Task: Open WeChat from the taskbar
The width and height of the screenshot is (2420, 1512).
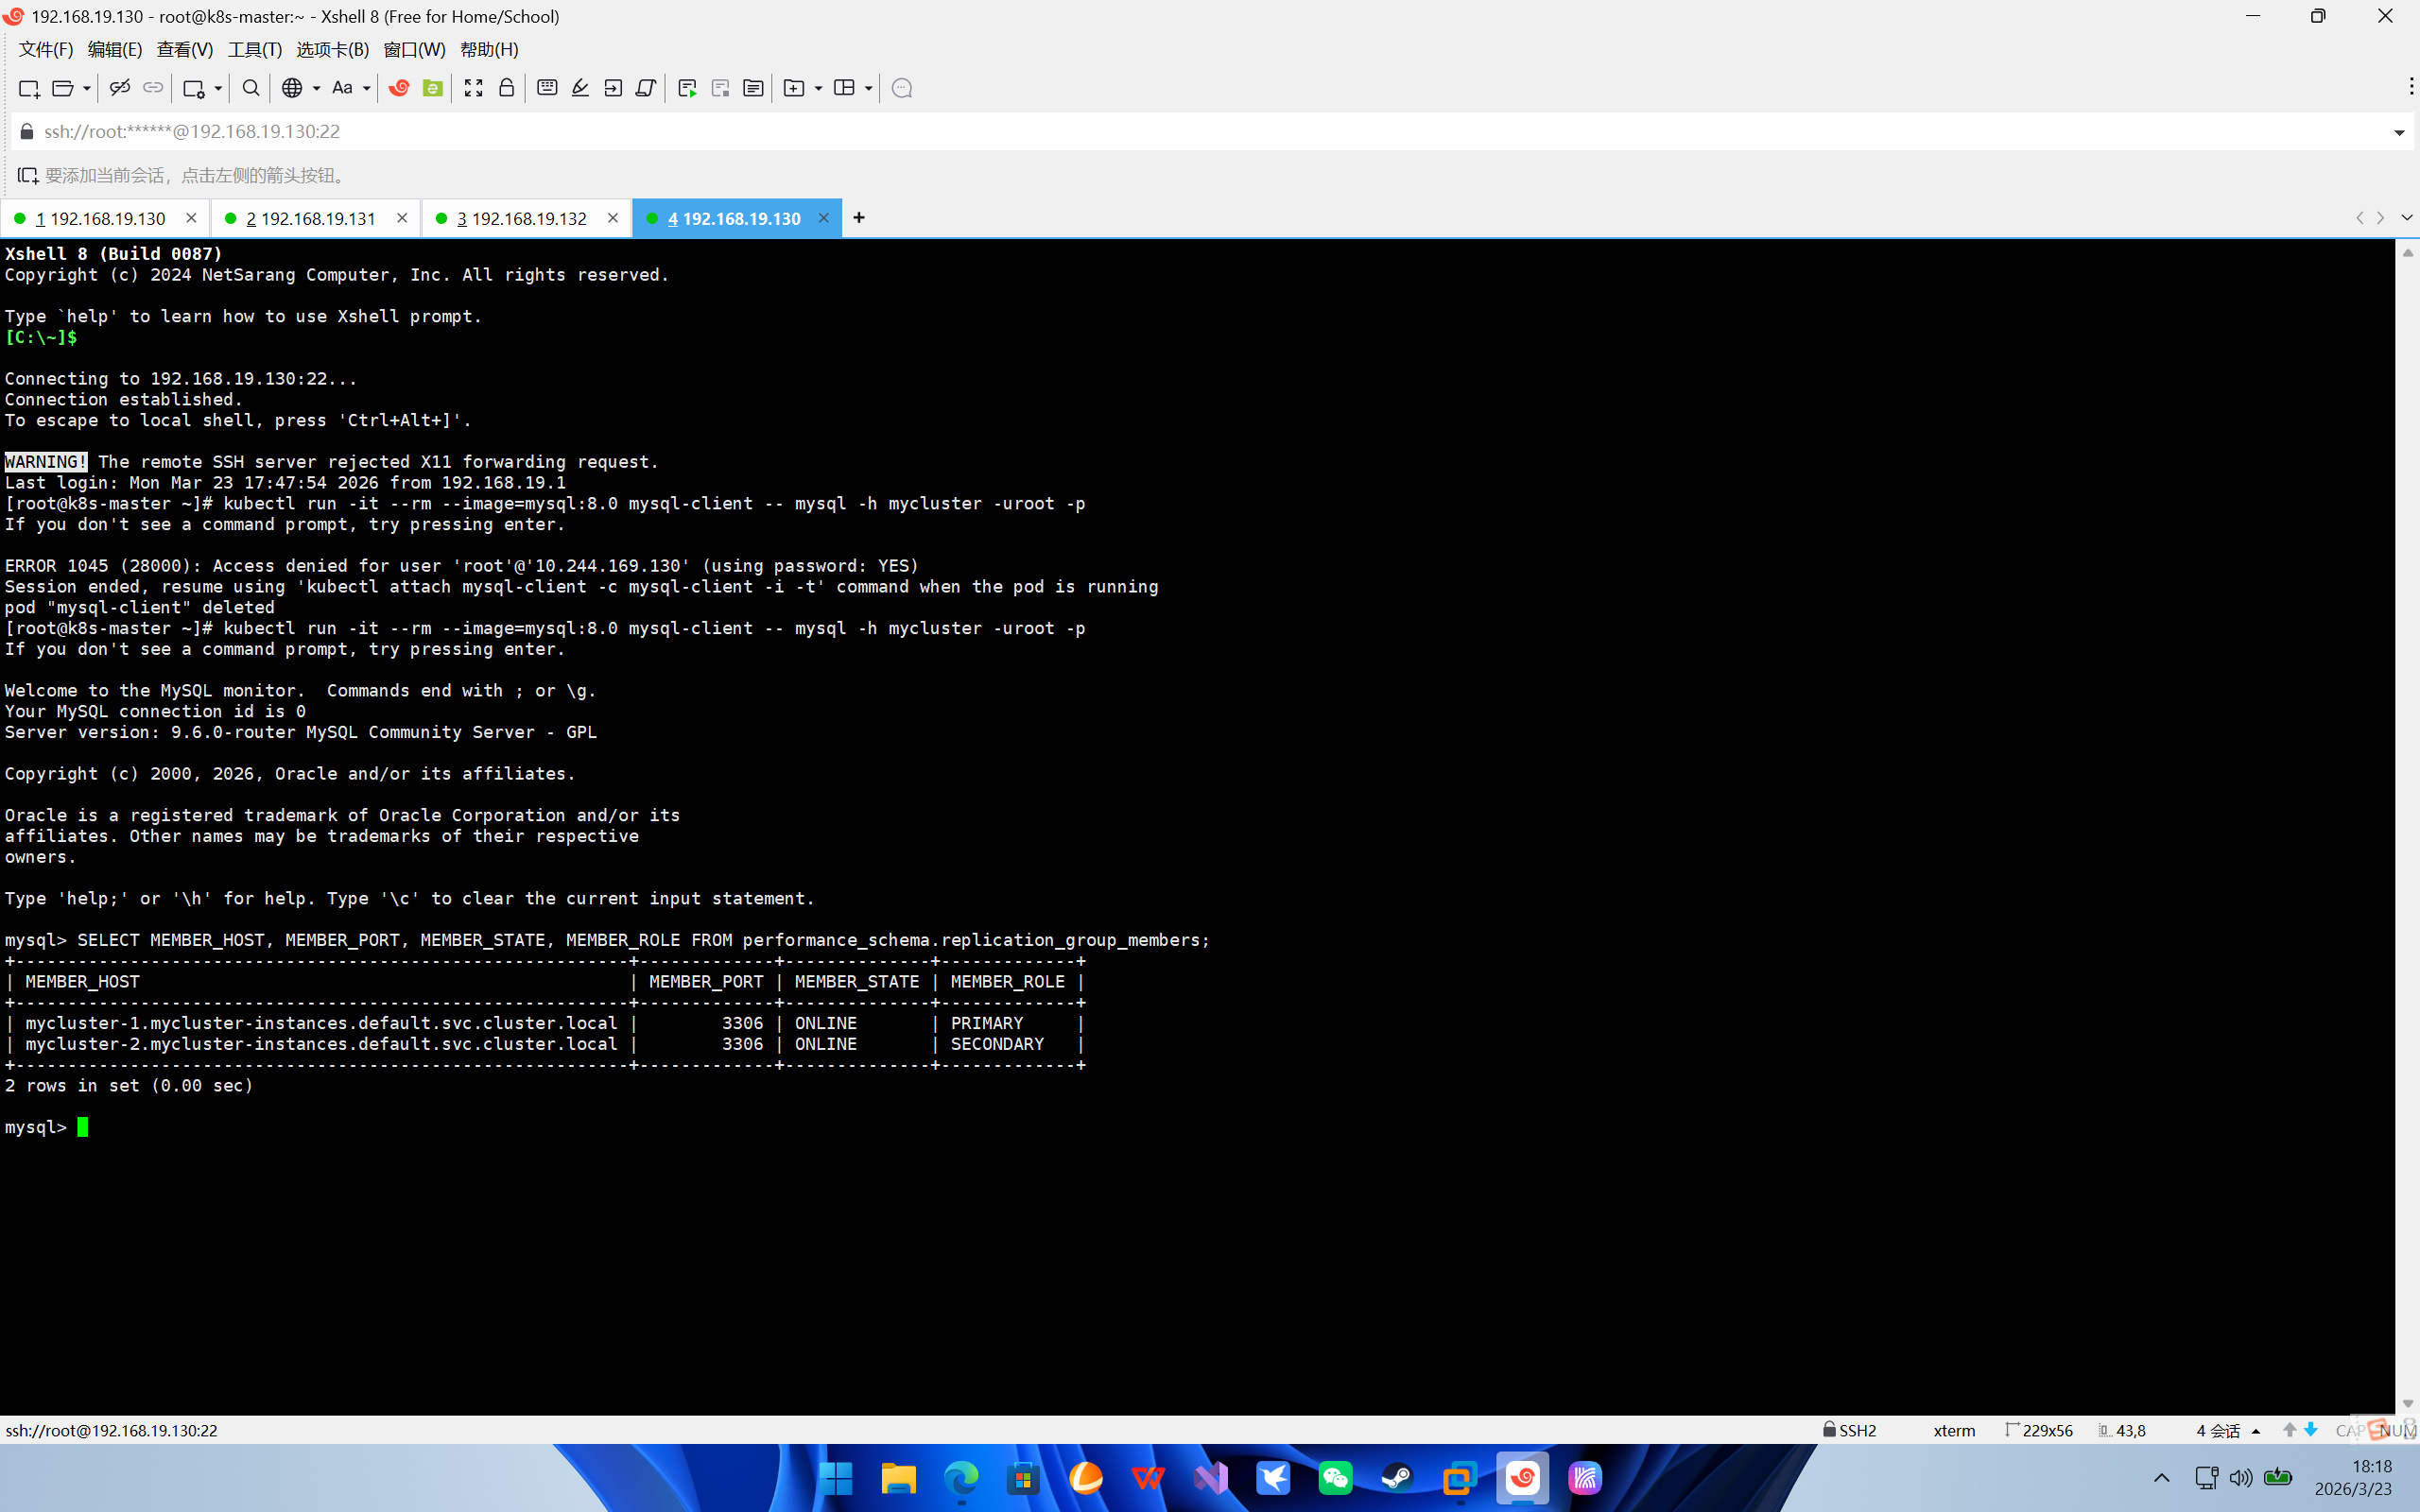Action: point(1335,1478)
